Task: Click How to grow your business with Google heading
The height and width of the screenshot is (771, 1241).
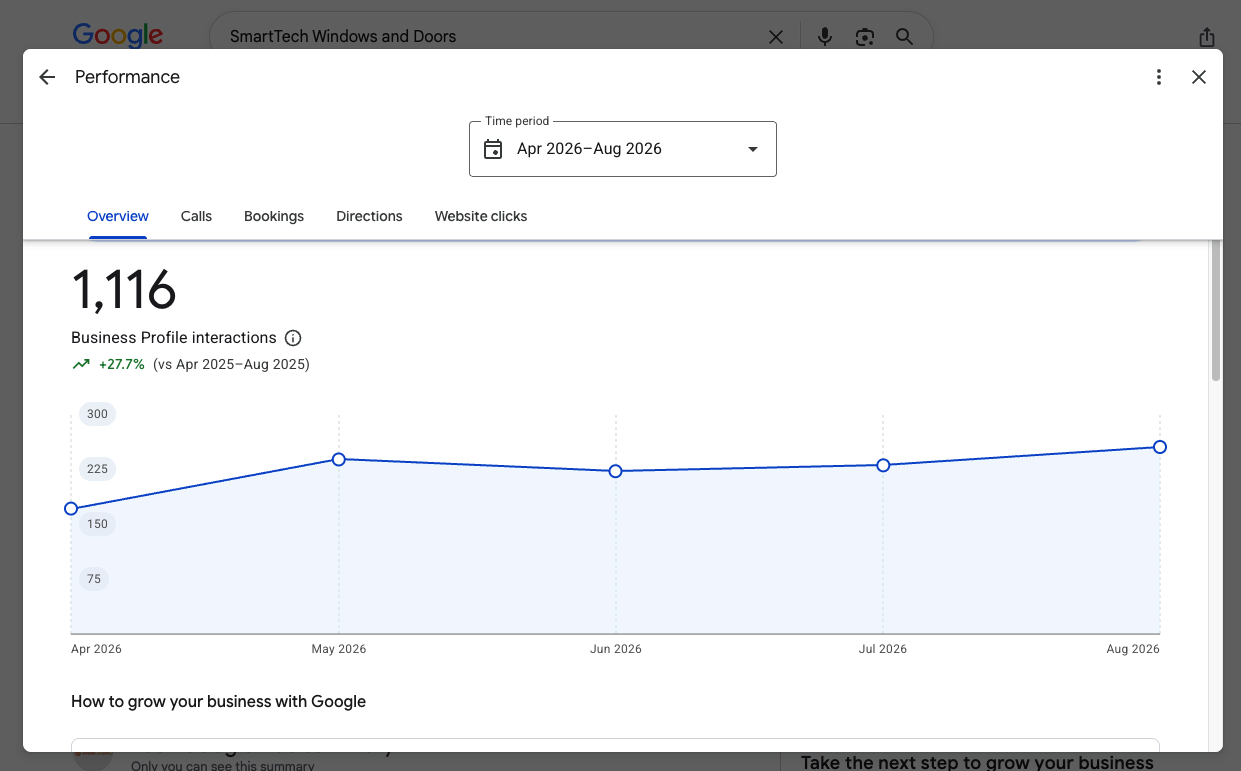Action: coord(218,701)
